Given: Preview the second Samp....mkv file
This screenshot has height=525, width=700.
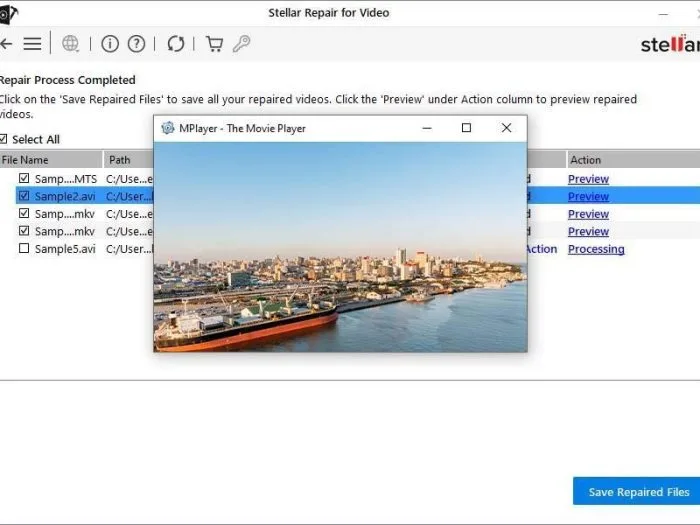Looking at the screenshot, I should [x=588, y=231].
